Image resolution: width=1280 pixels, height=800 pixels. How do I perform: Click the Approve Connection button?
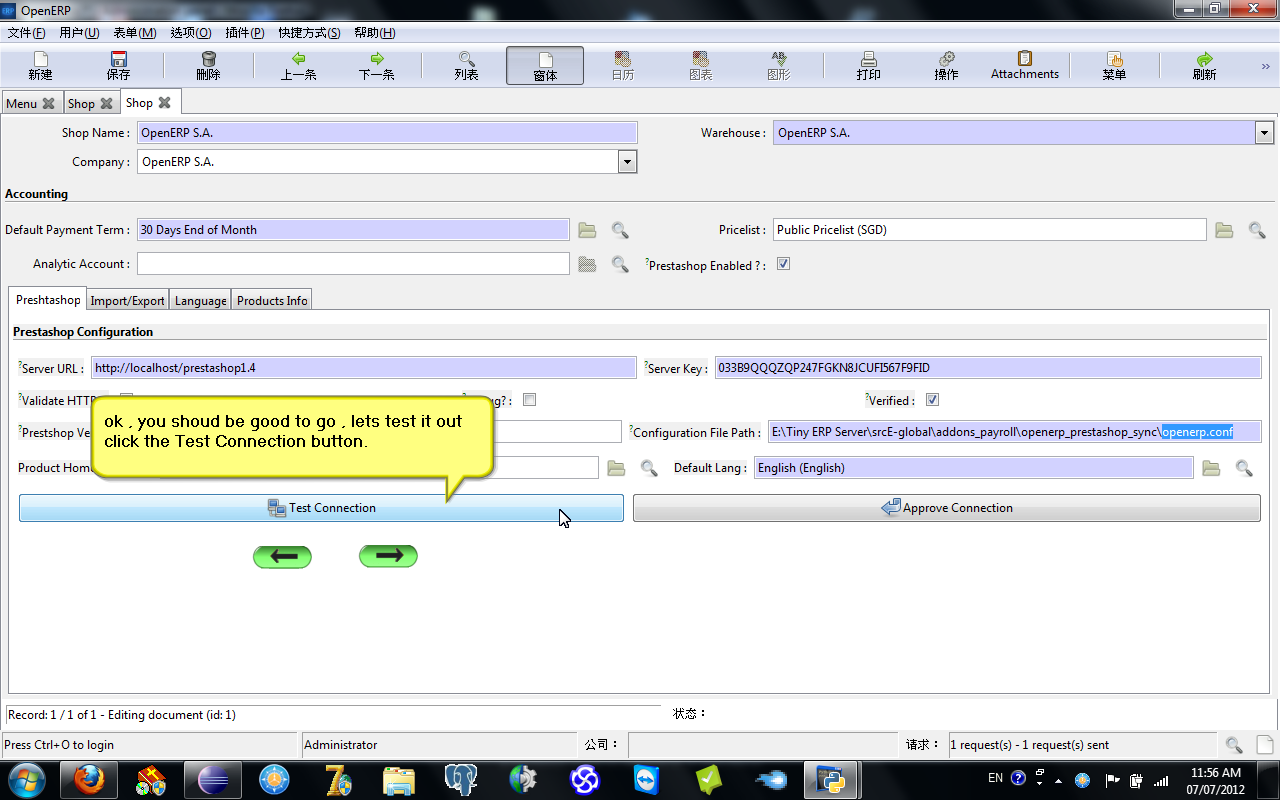pos(947,508)
